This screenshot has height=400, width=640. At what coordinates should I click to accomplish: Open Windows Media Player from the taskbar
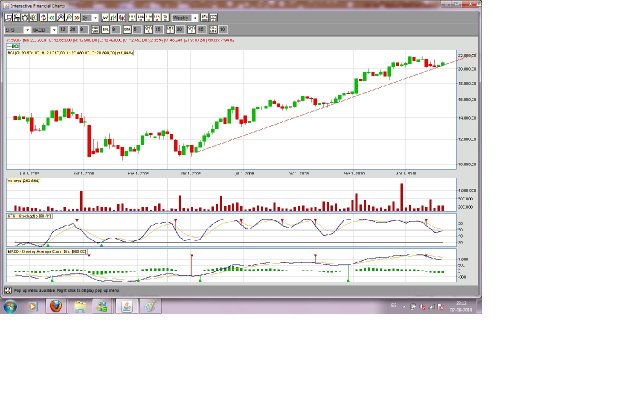pyautogui.click(x=33, y=306)
